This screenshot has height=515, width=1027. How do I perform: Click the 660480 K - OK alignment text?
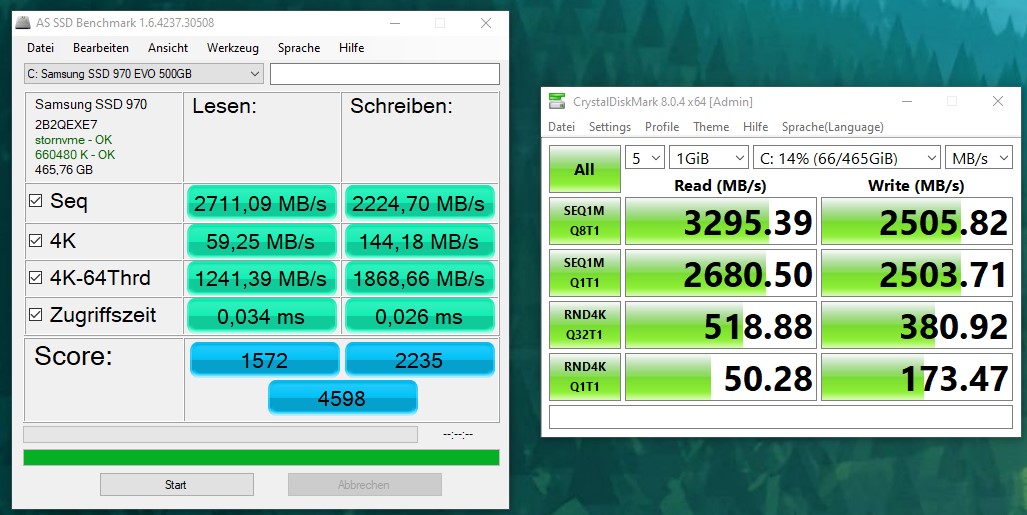(x=75, y=155)
